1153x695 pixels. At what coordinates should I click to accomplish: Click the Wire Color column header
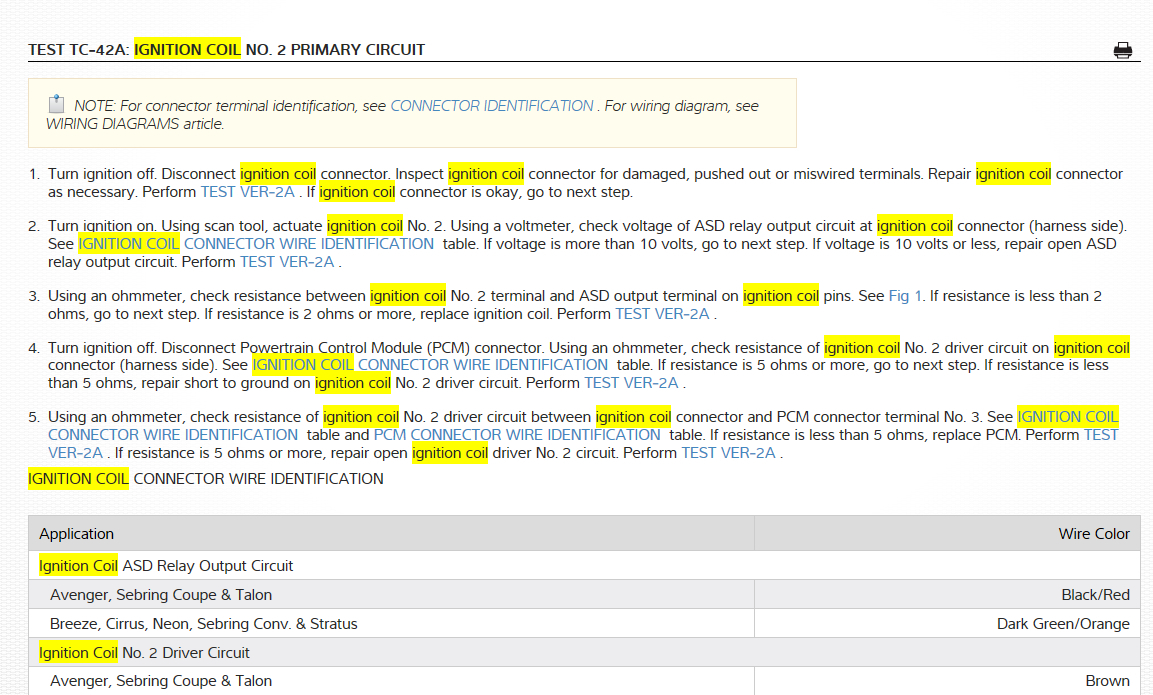(947, 534)
